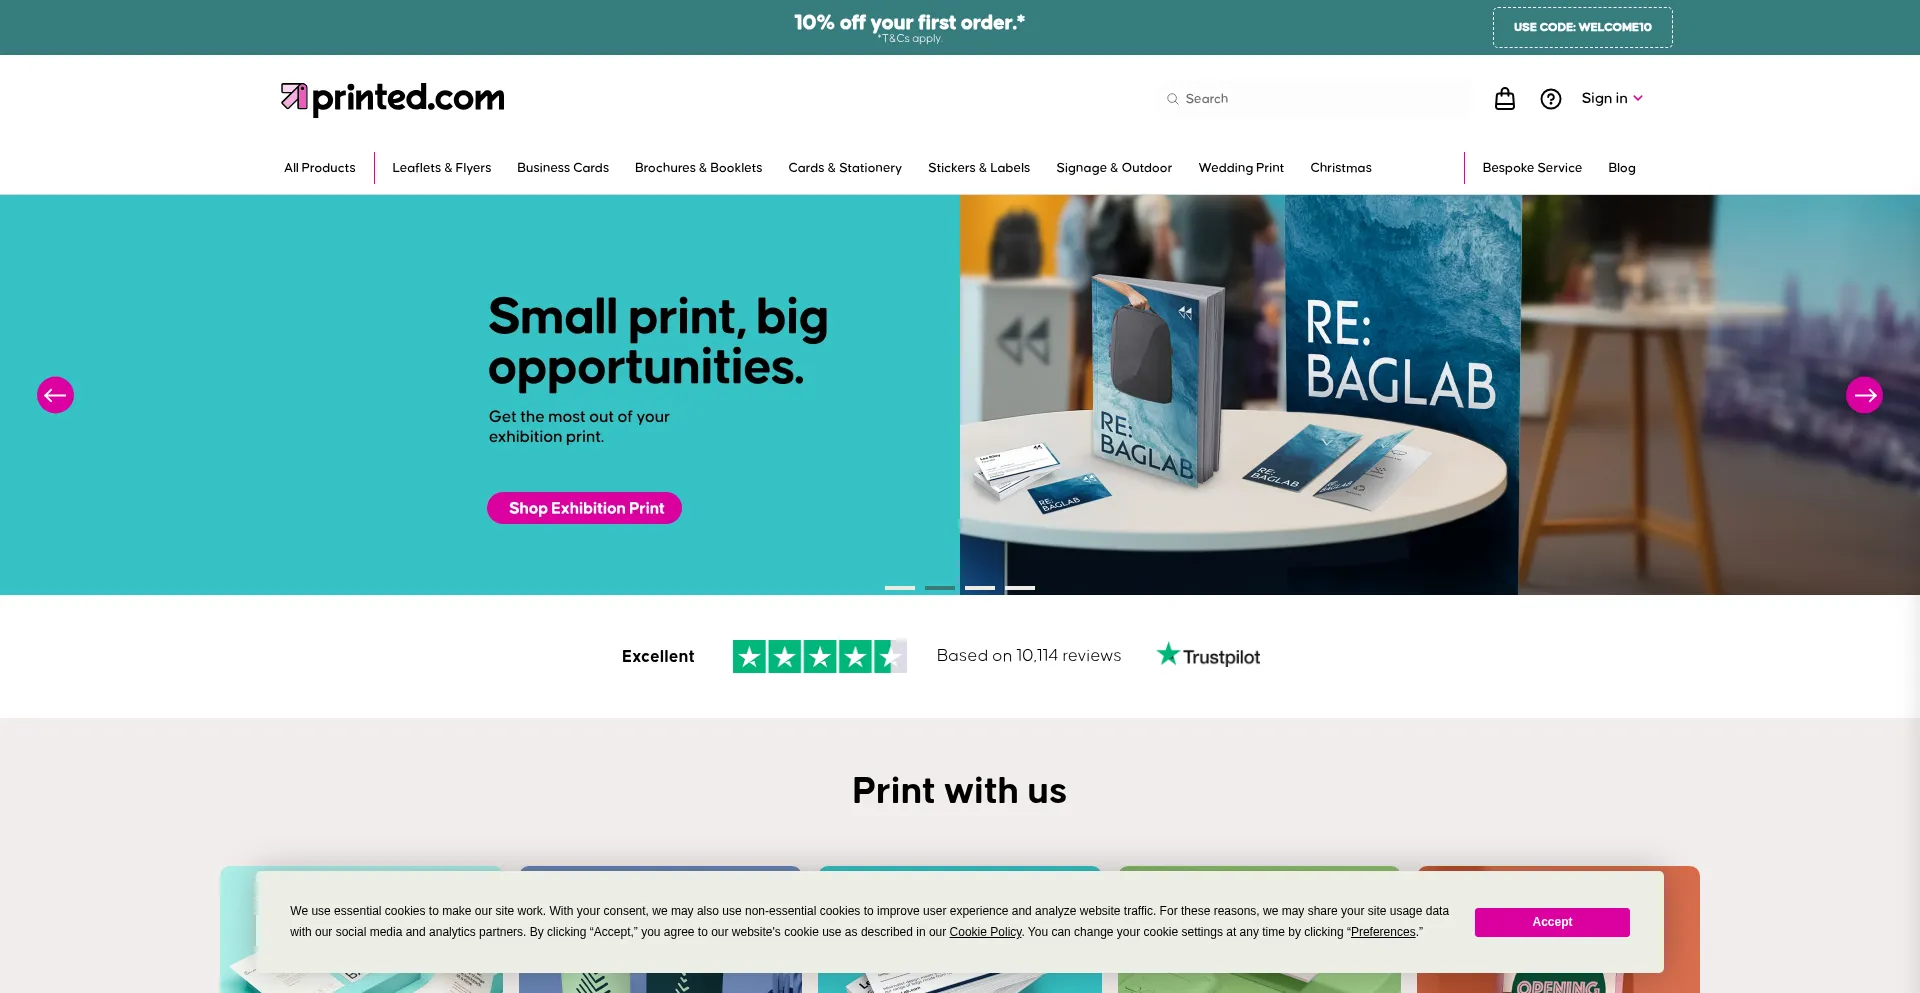Click the Trustpilot logo

1208,656
